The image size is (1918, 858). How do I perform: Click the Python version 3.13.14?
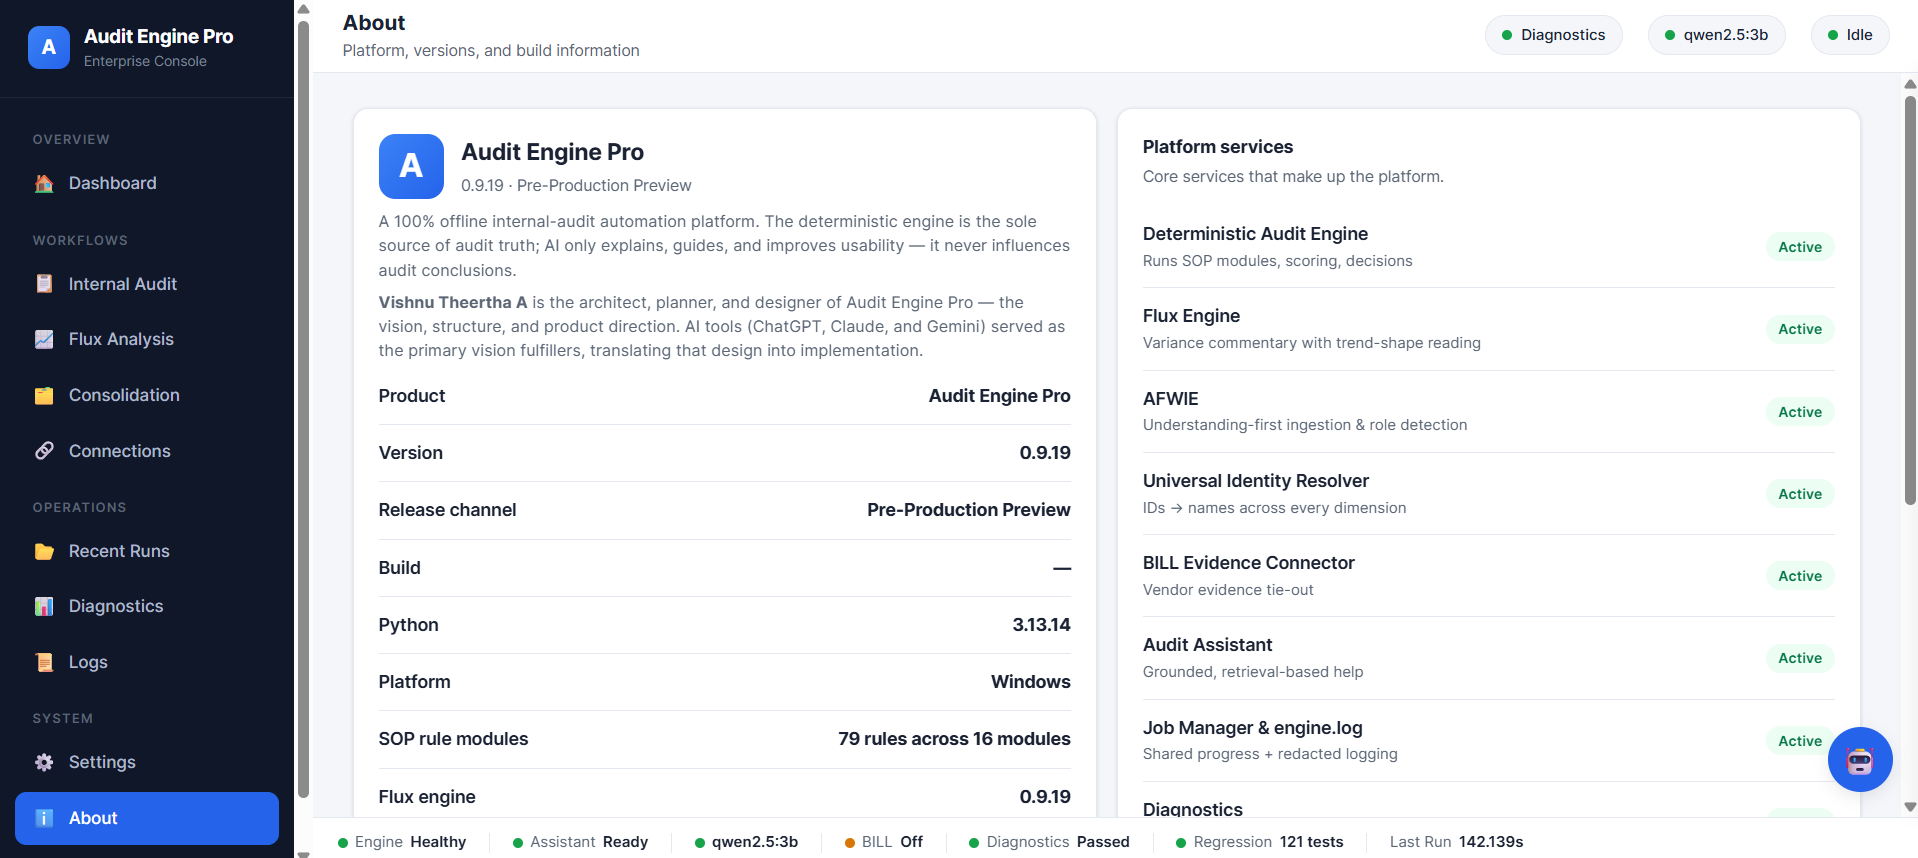pos(1041,625)
